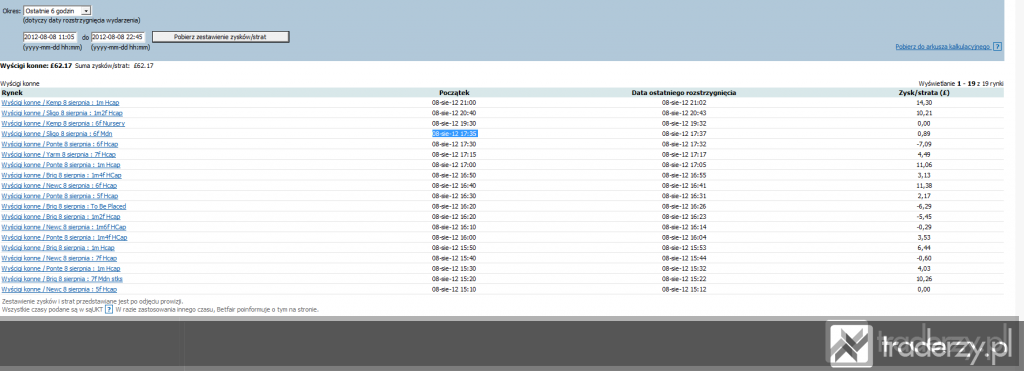Click the profit value 11,06

(x=924, y=165)
